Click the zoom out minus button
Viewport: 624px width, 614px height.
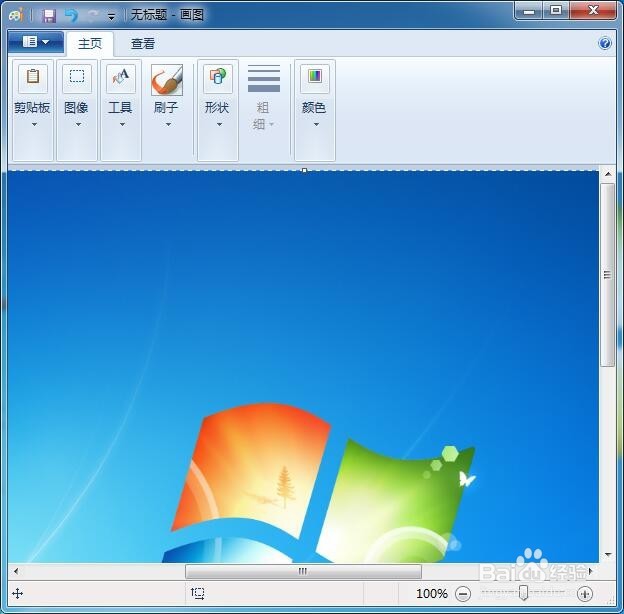point(463,594)
